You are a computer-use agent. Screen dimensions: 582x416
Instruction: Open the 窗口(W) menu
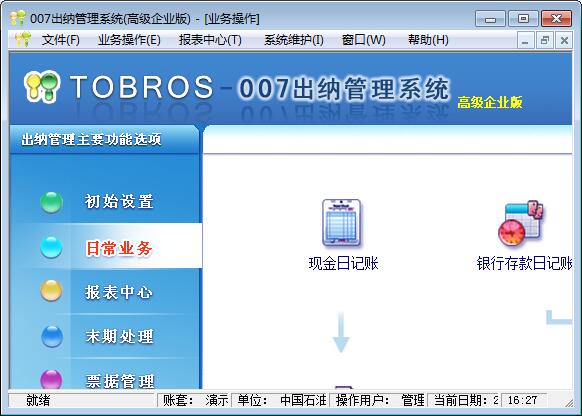(x=364, y=40)
